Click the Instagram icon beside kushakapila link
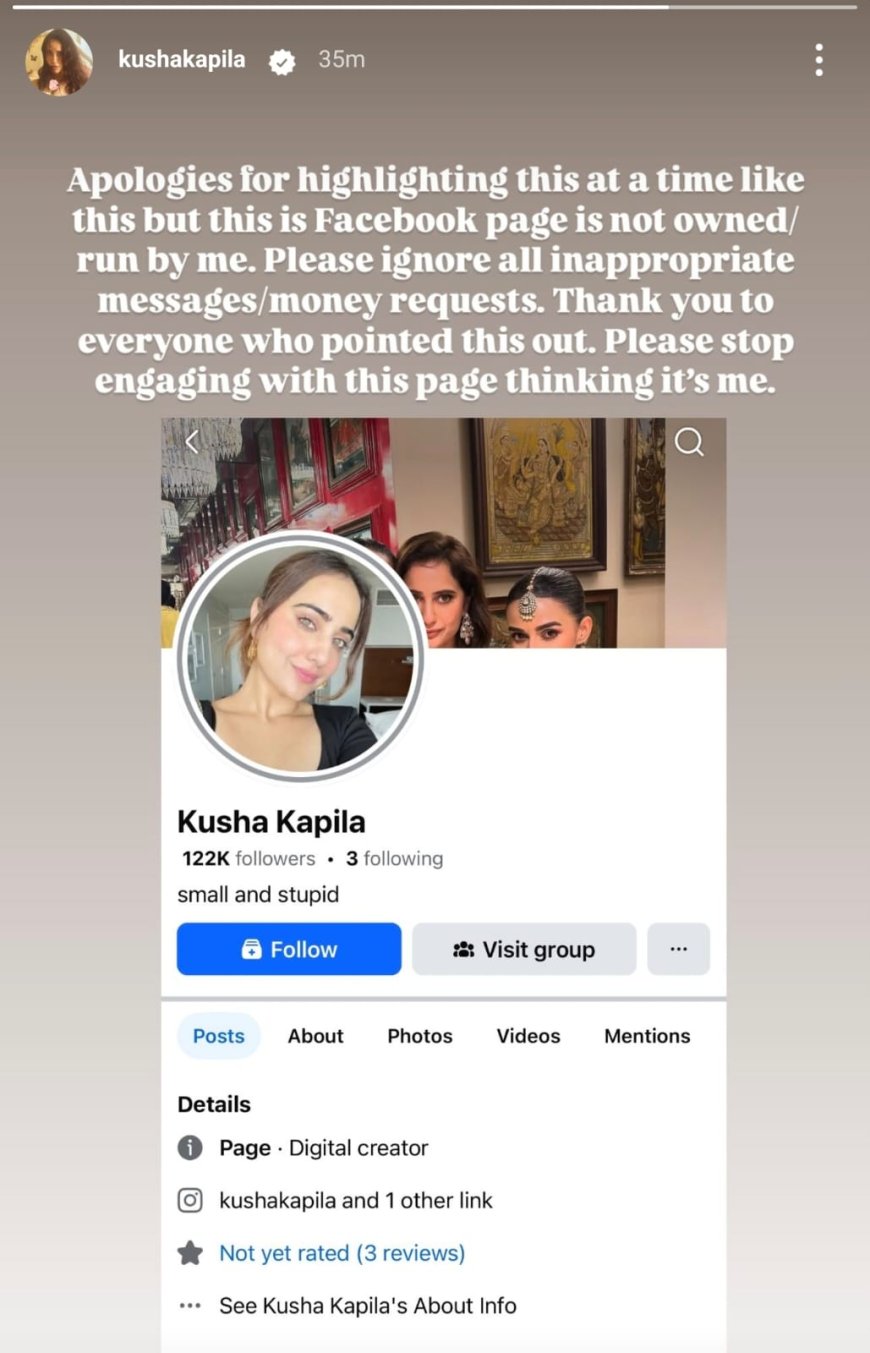Image resolution: width=870 pixels, height=1353 pixels. point(190,1200)
